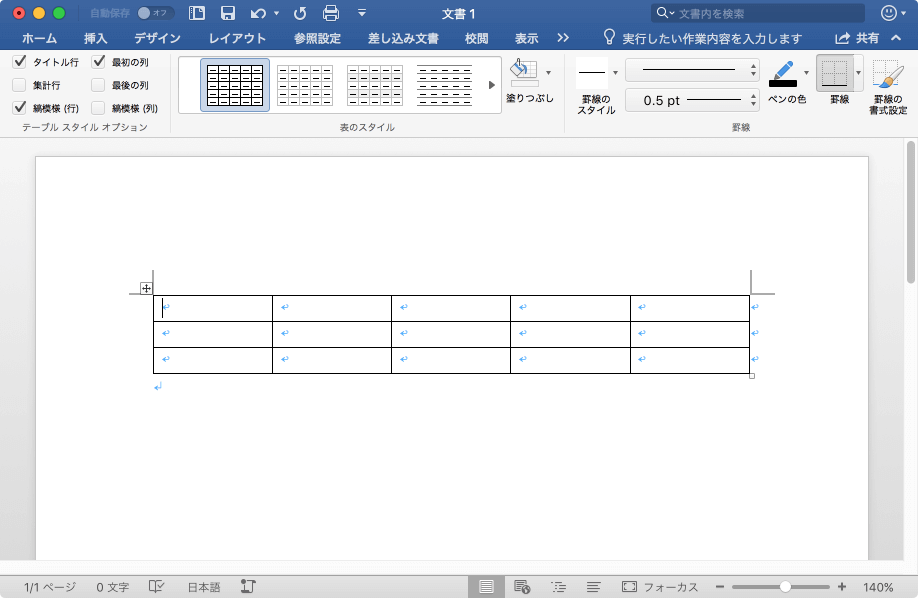
Task: Switch to web layout view
Action: point(522,586)
